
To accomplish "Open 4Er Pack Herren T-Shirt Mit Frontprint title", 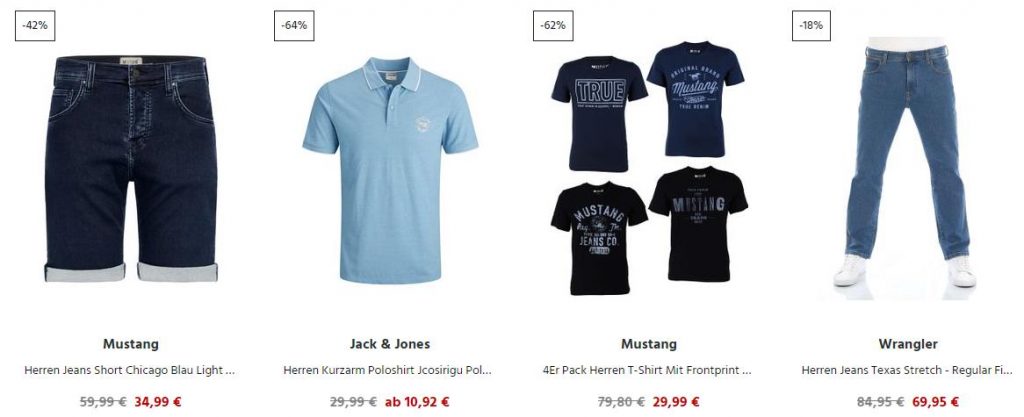I will pos(647,370).
